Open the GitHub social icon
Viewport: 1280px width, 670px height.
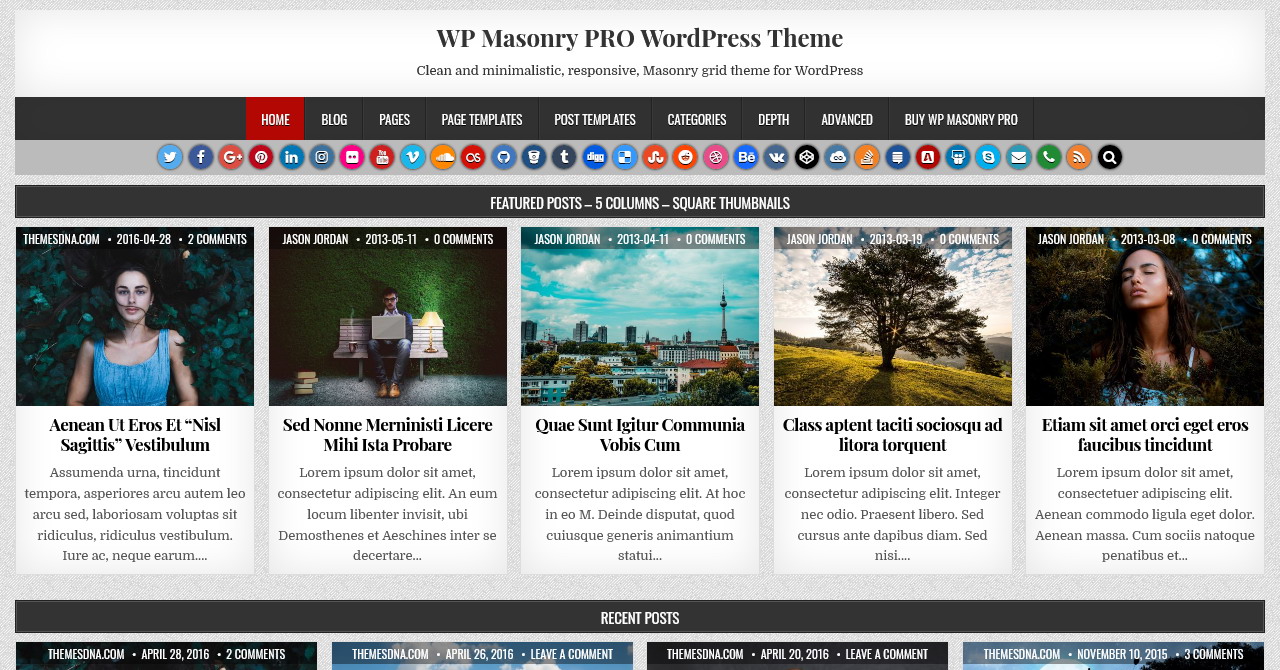point(504,157)
